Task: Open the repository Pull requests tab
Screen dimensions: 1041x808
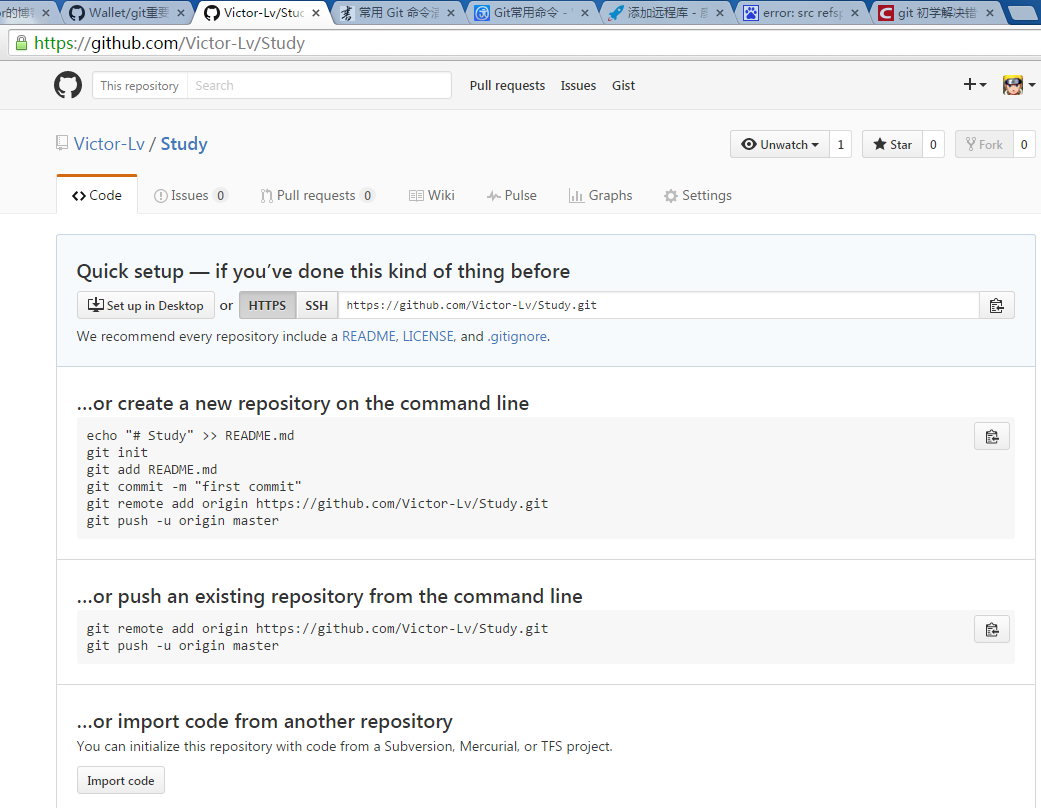Action: click(317, 195)
